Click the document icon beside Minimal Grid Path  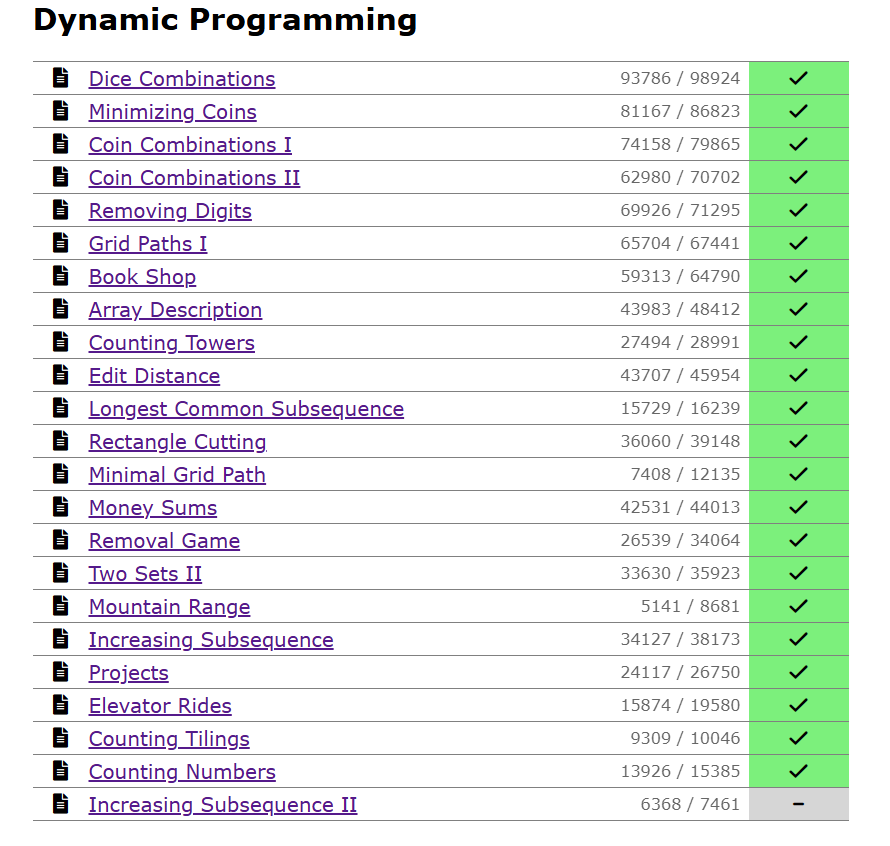[61, 472]
